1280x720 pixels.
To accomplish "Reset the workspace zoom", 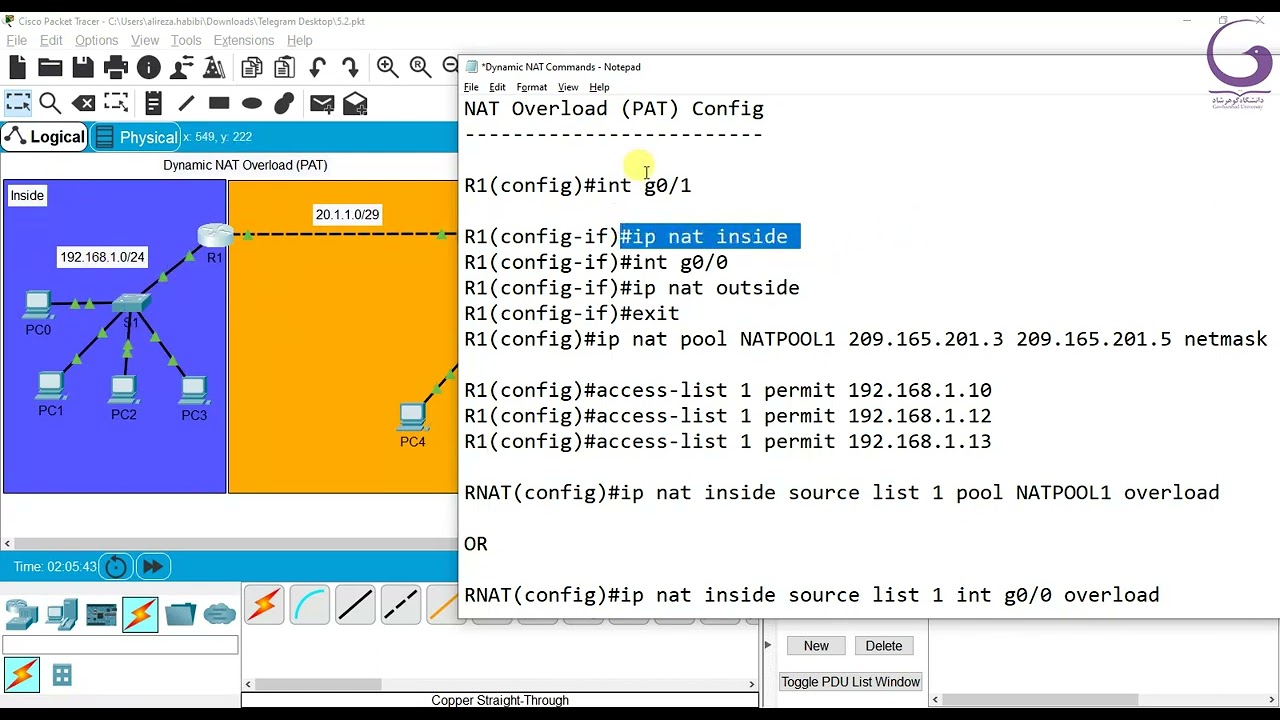I will pos(420,67).
